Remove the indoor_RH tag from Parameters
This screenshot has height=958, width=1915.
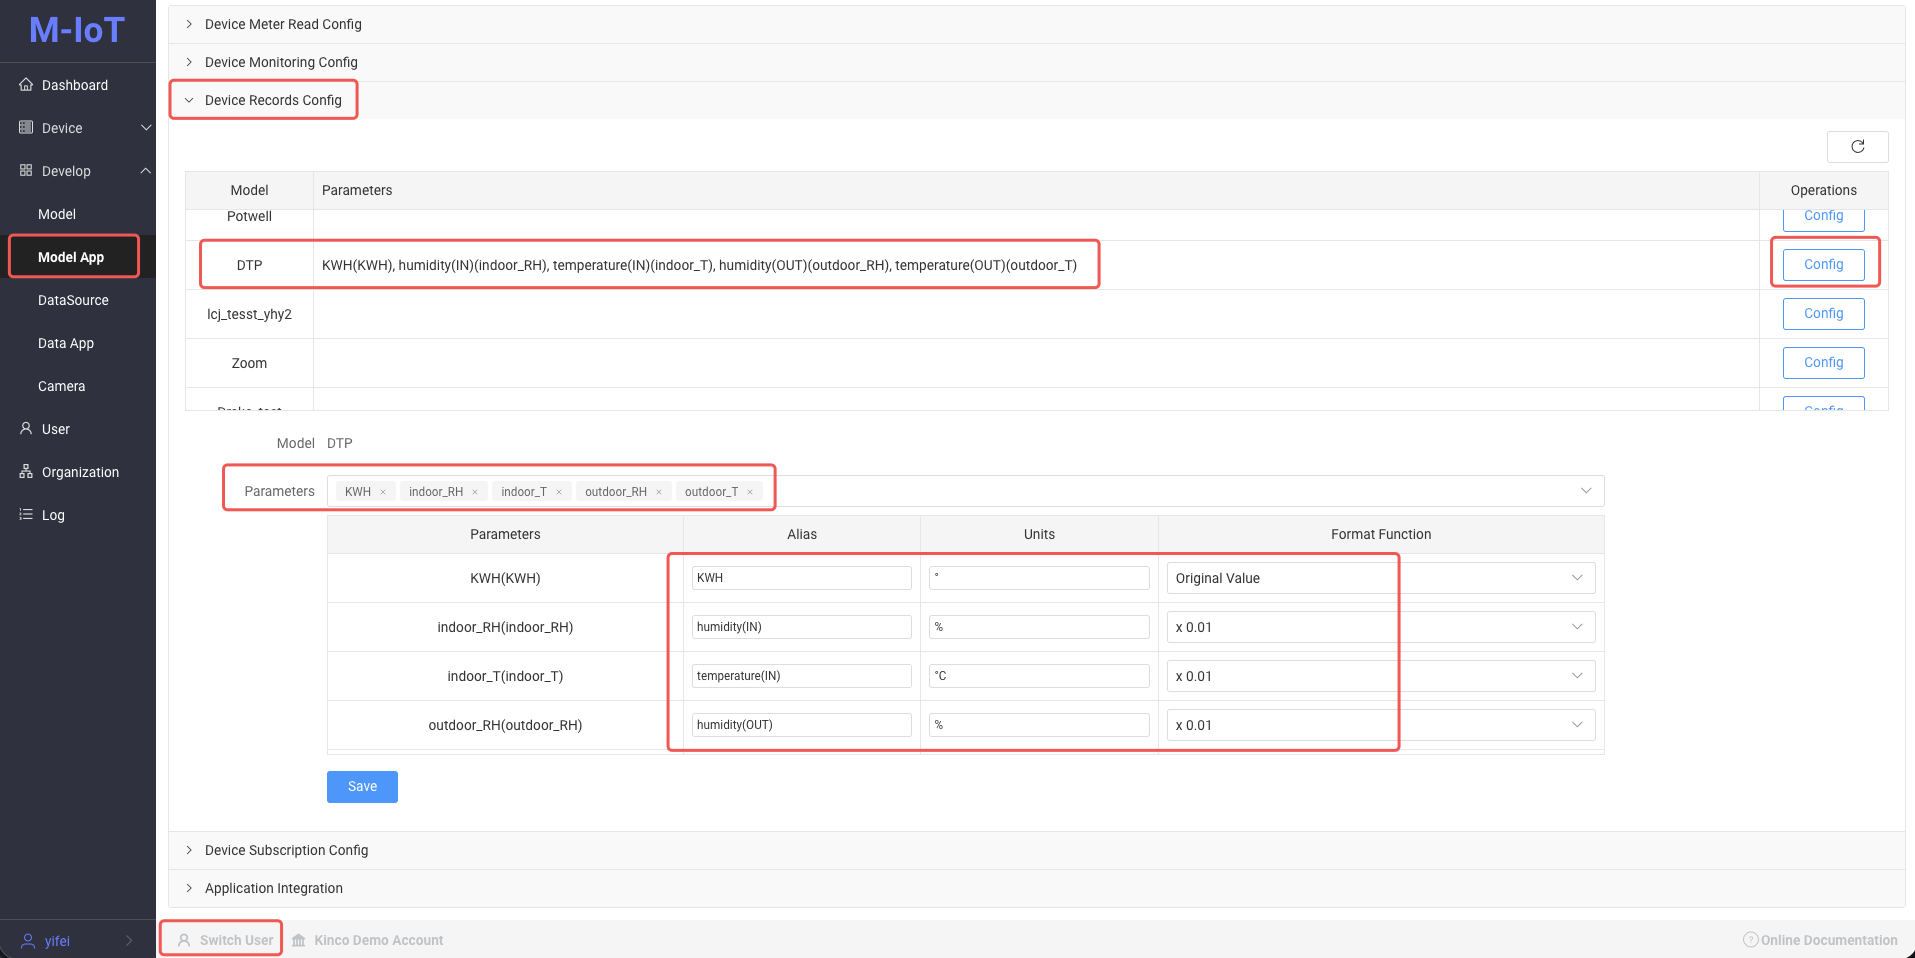tap(475, 492)
